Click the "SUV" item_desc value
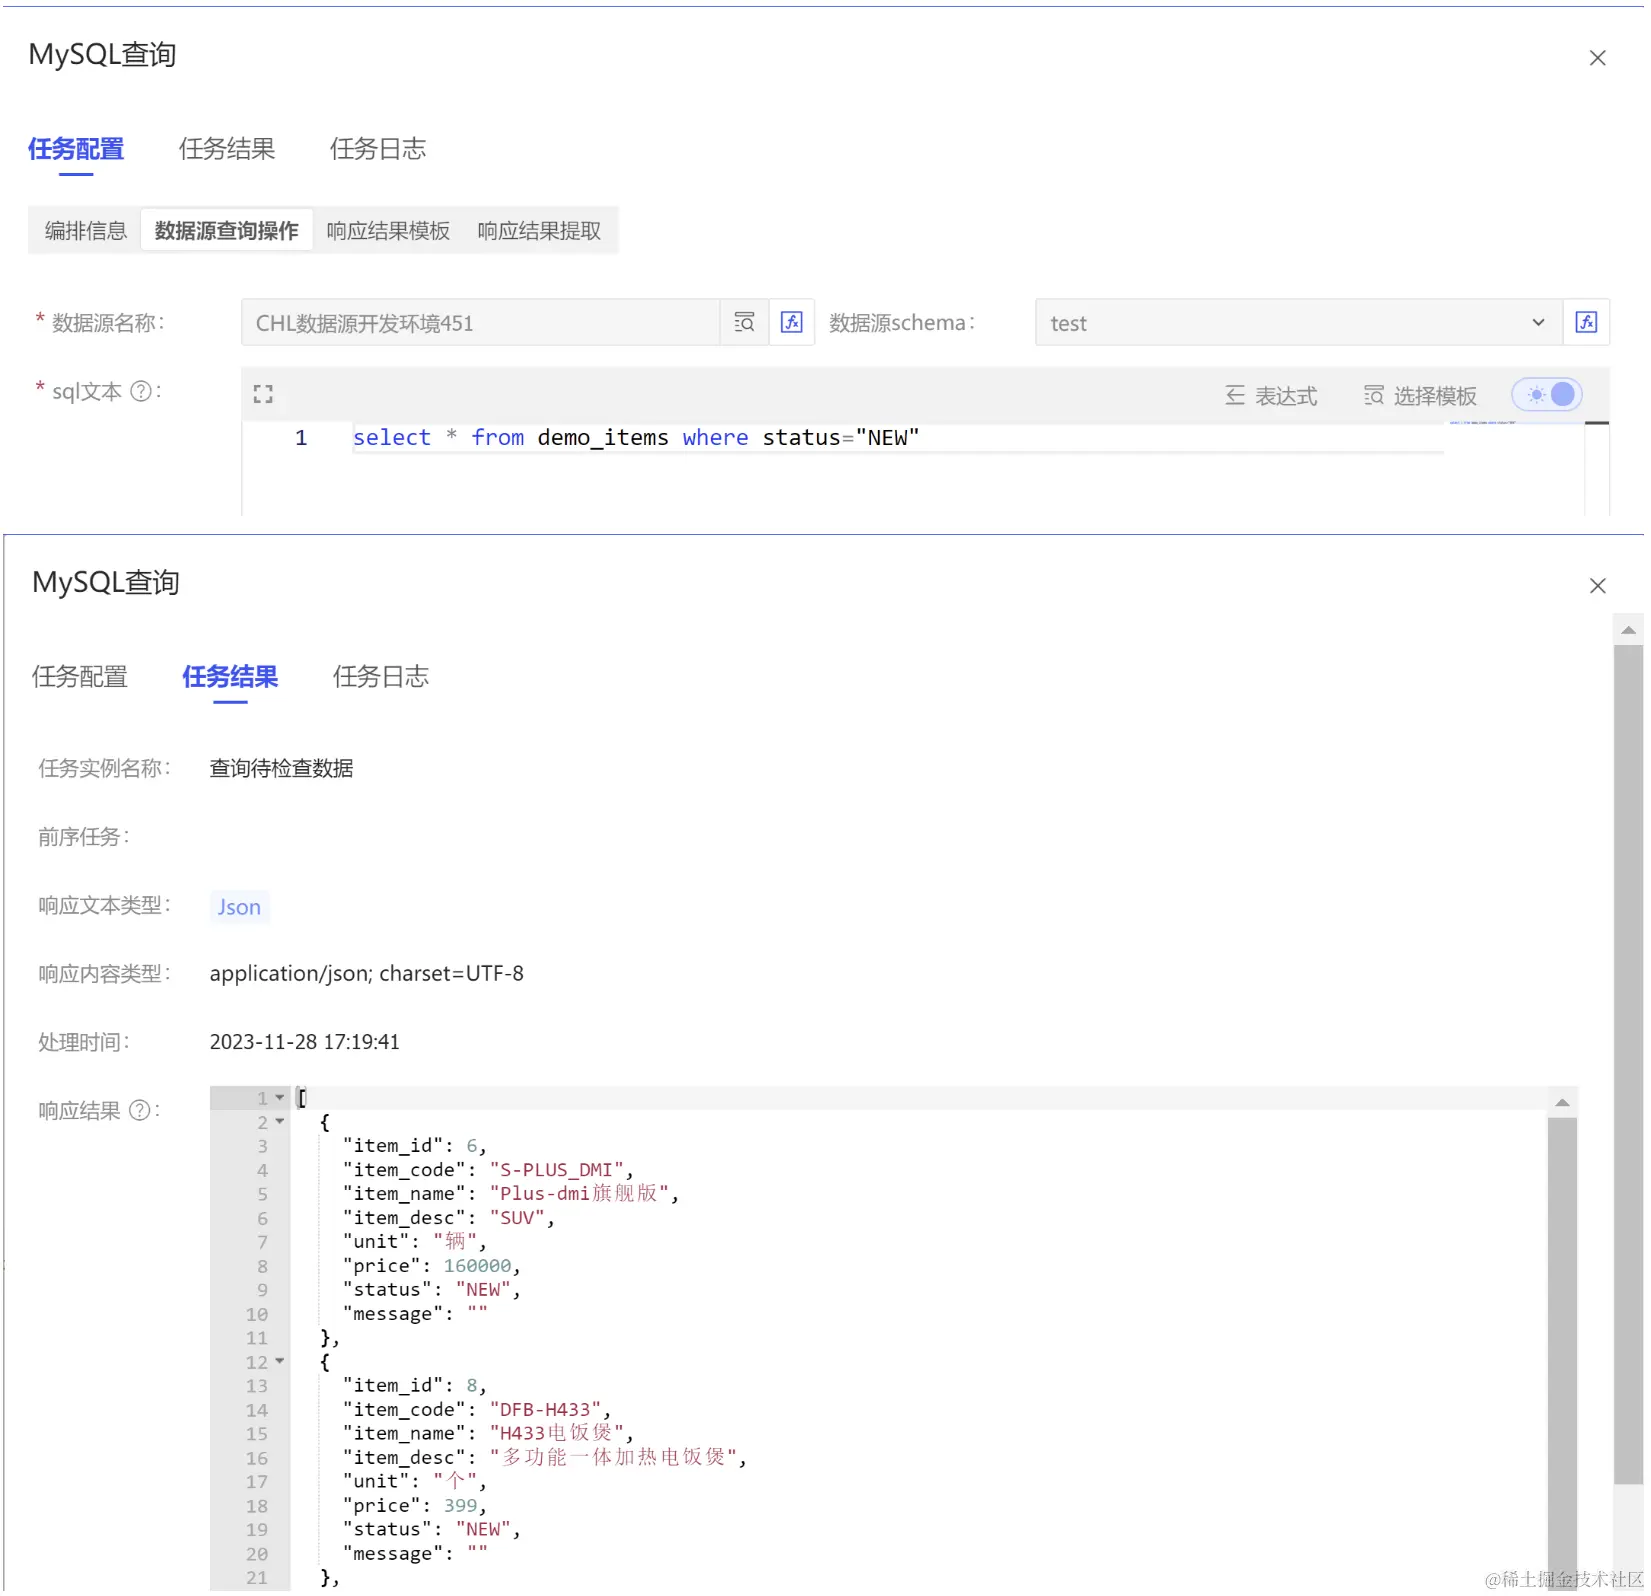 point(517,1218)
